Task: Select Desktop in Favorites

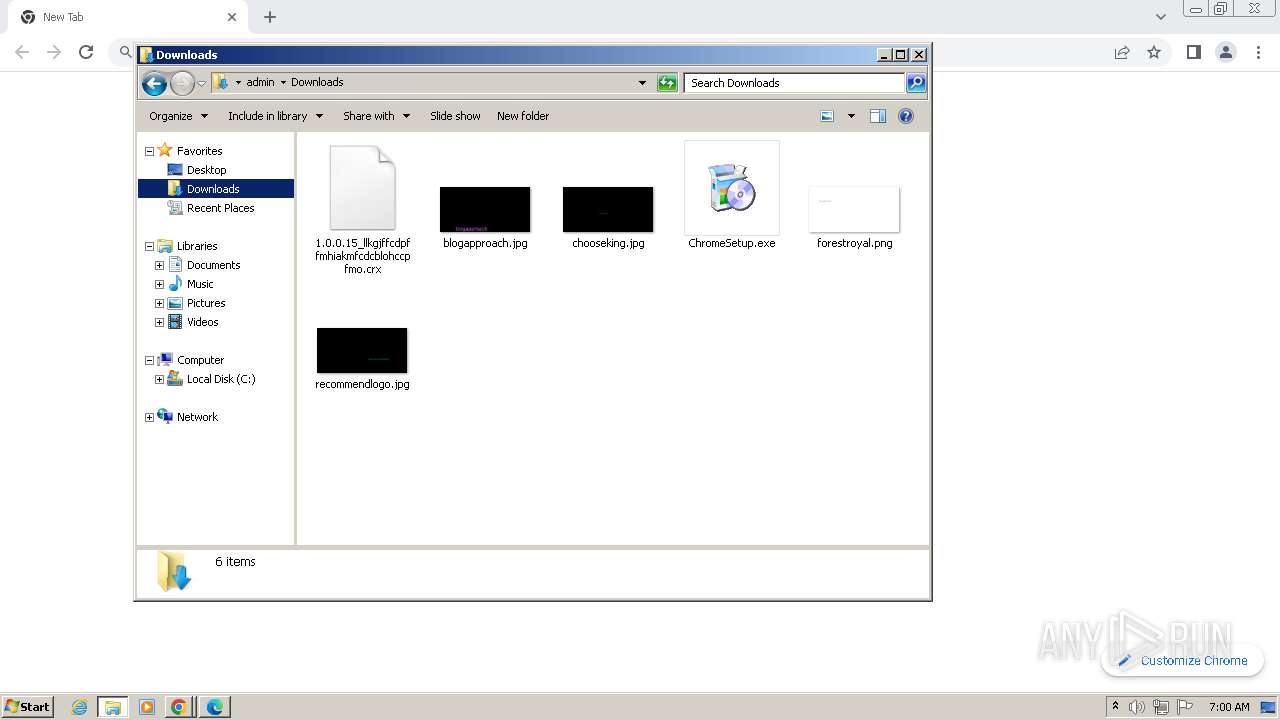Action: click(206, 170)
